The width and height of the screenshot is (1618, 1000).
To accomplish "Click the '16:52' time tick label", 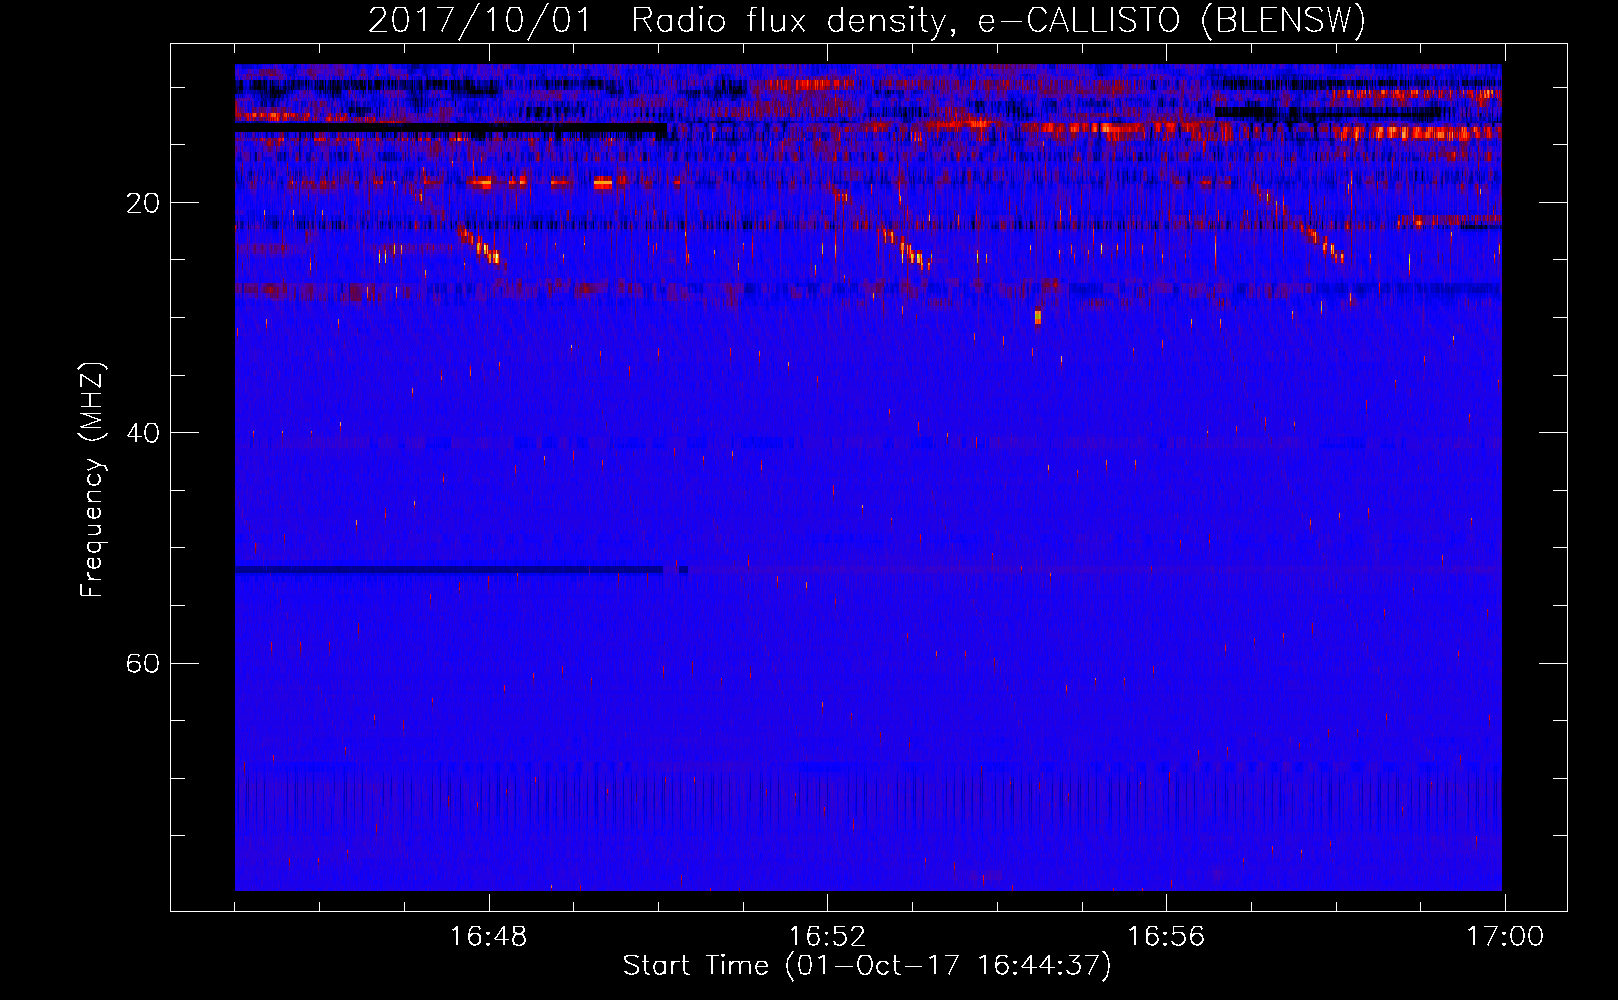I will click(827, 937).
